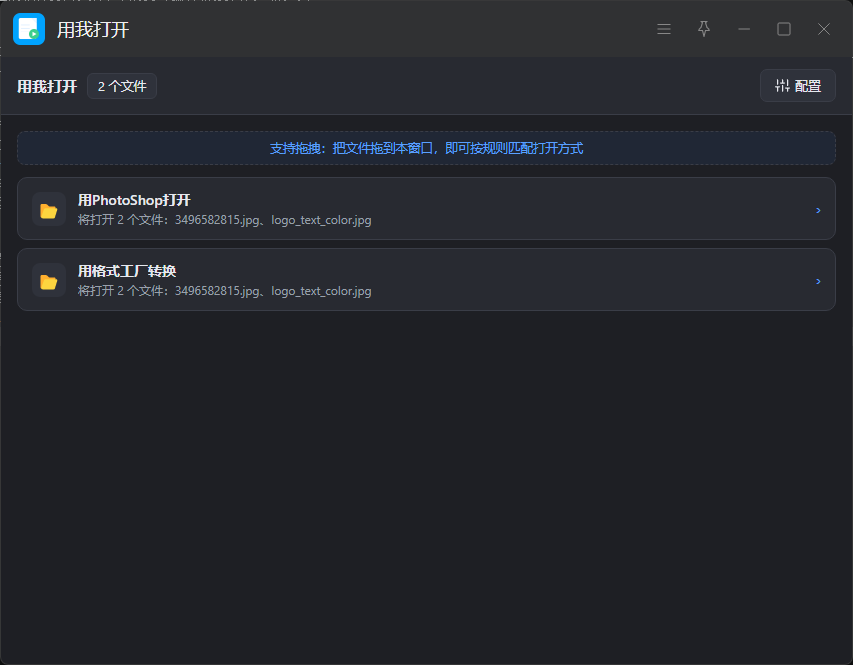Click the 用我打开 window title text

[93, 30]
